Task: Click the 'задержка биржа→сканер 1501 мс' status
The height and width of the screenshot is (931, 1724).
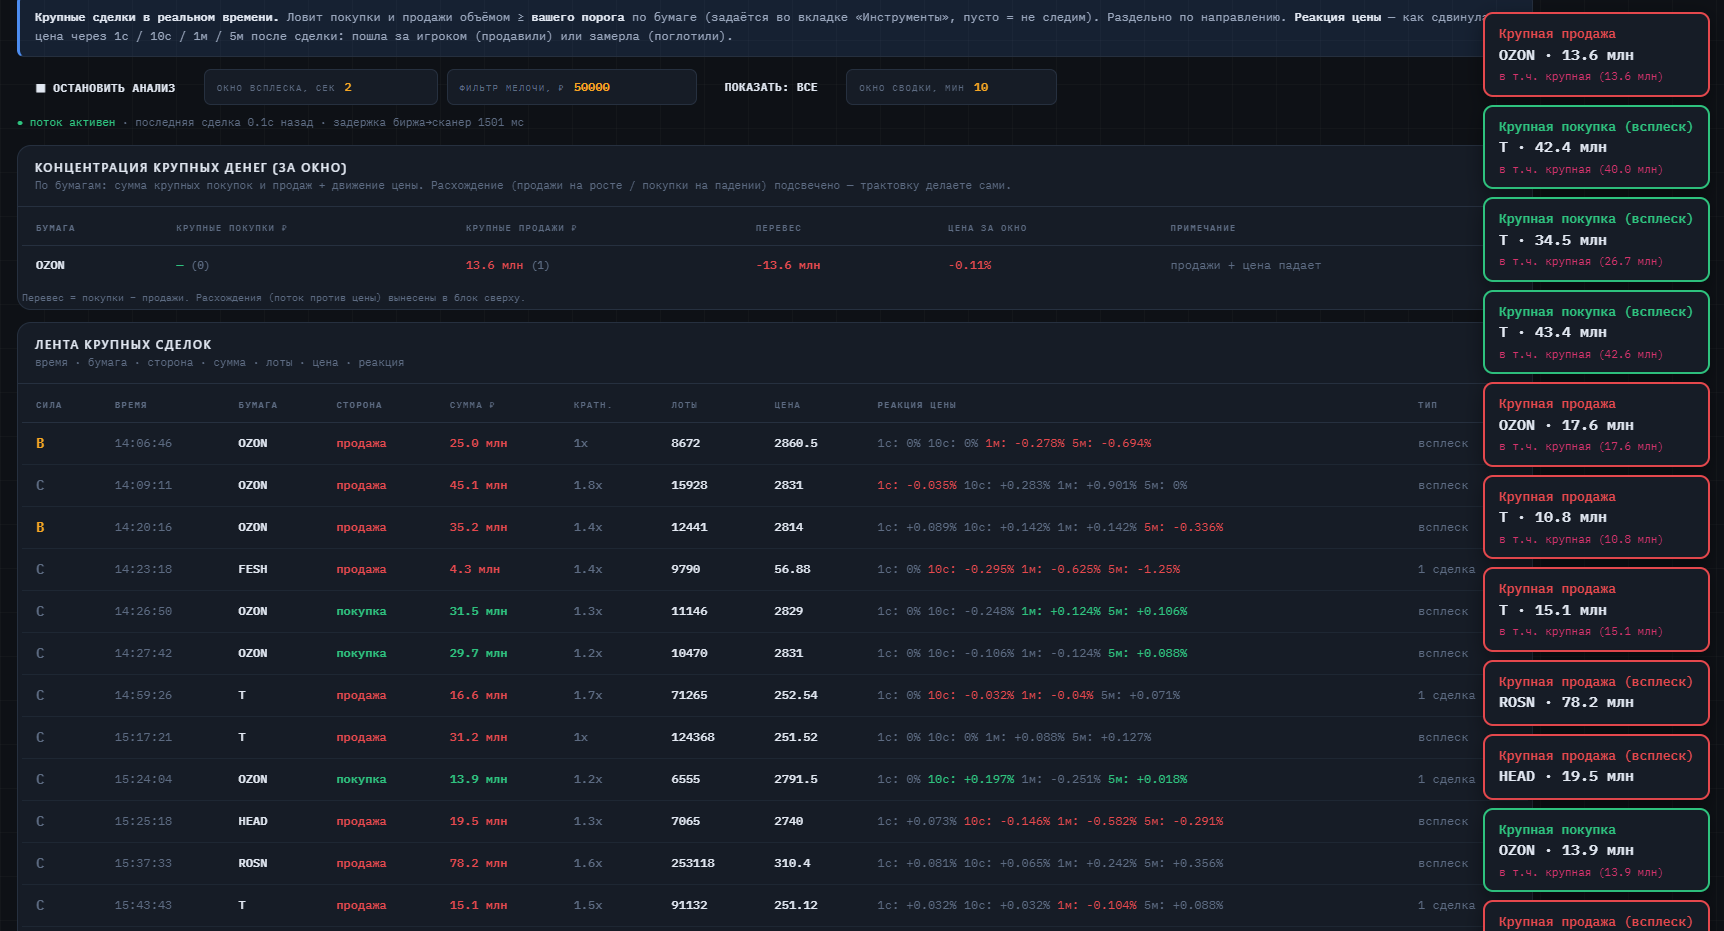Action: (429, 122)
